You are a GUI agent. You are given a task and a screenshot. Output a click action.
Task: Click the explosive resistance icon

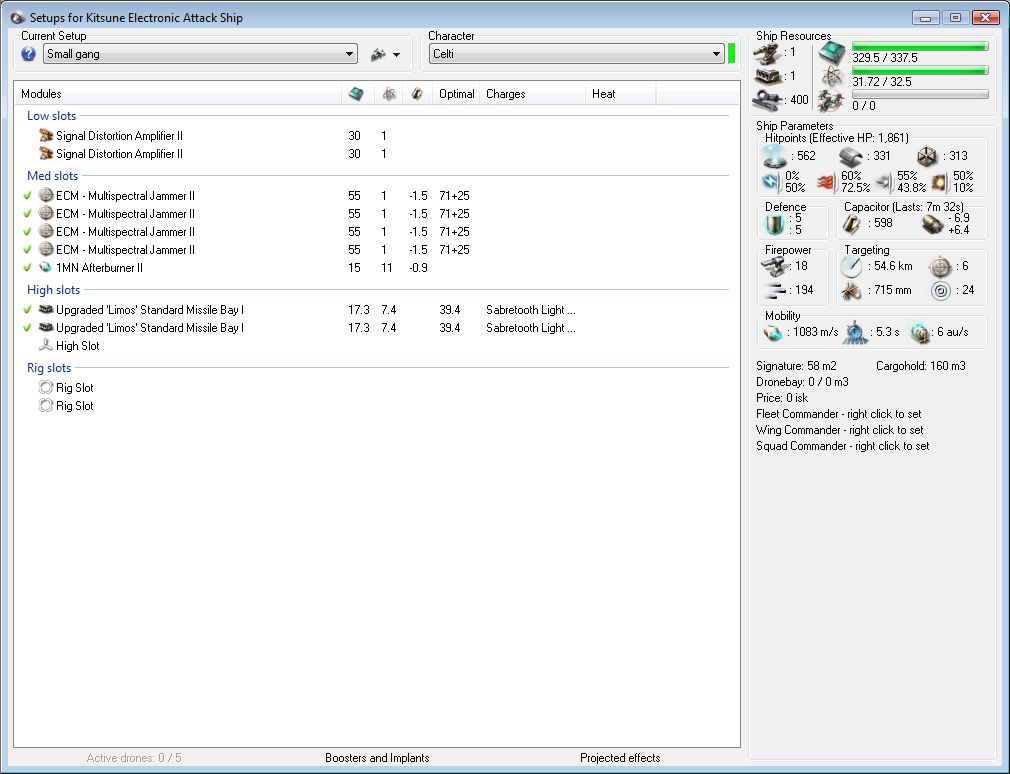940,182
